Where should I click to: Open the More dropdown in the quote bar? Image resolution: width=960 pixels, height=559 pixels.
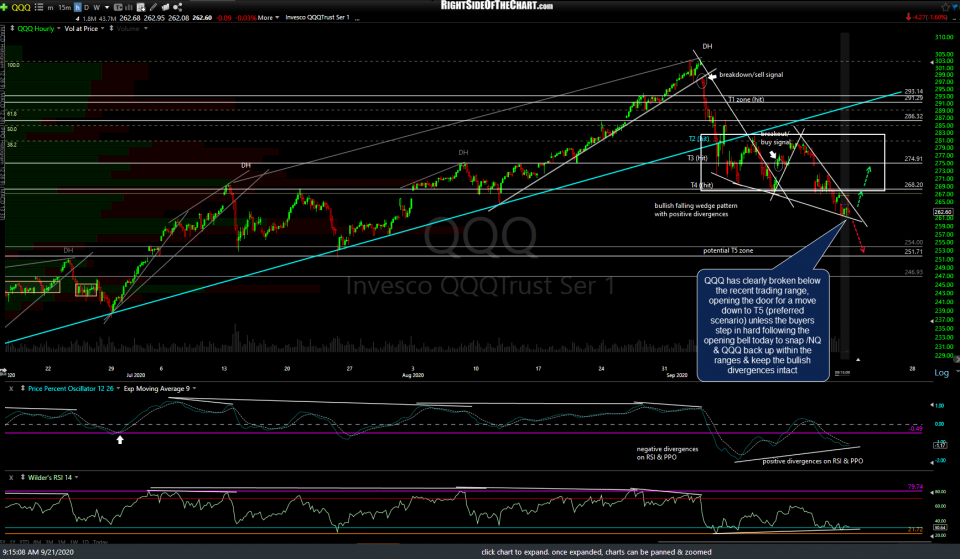tap(268, 18)
